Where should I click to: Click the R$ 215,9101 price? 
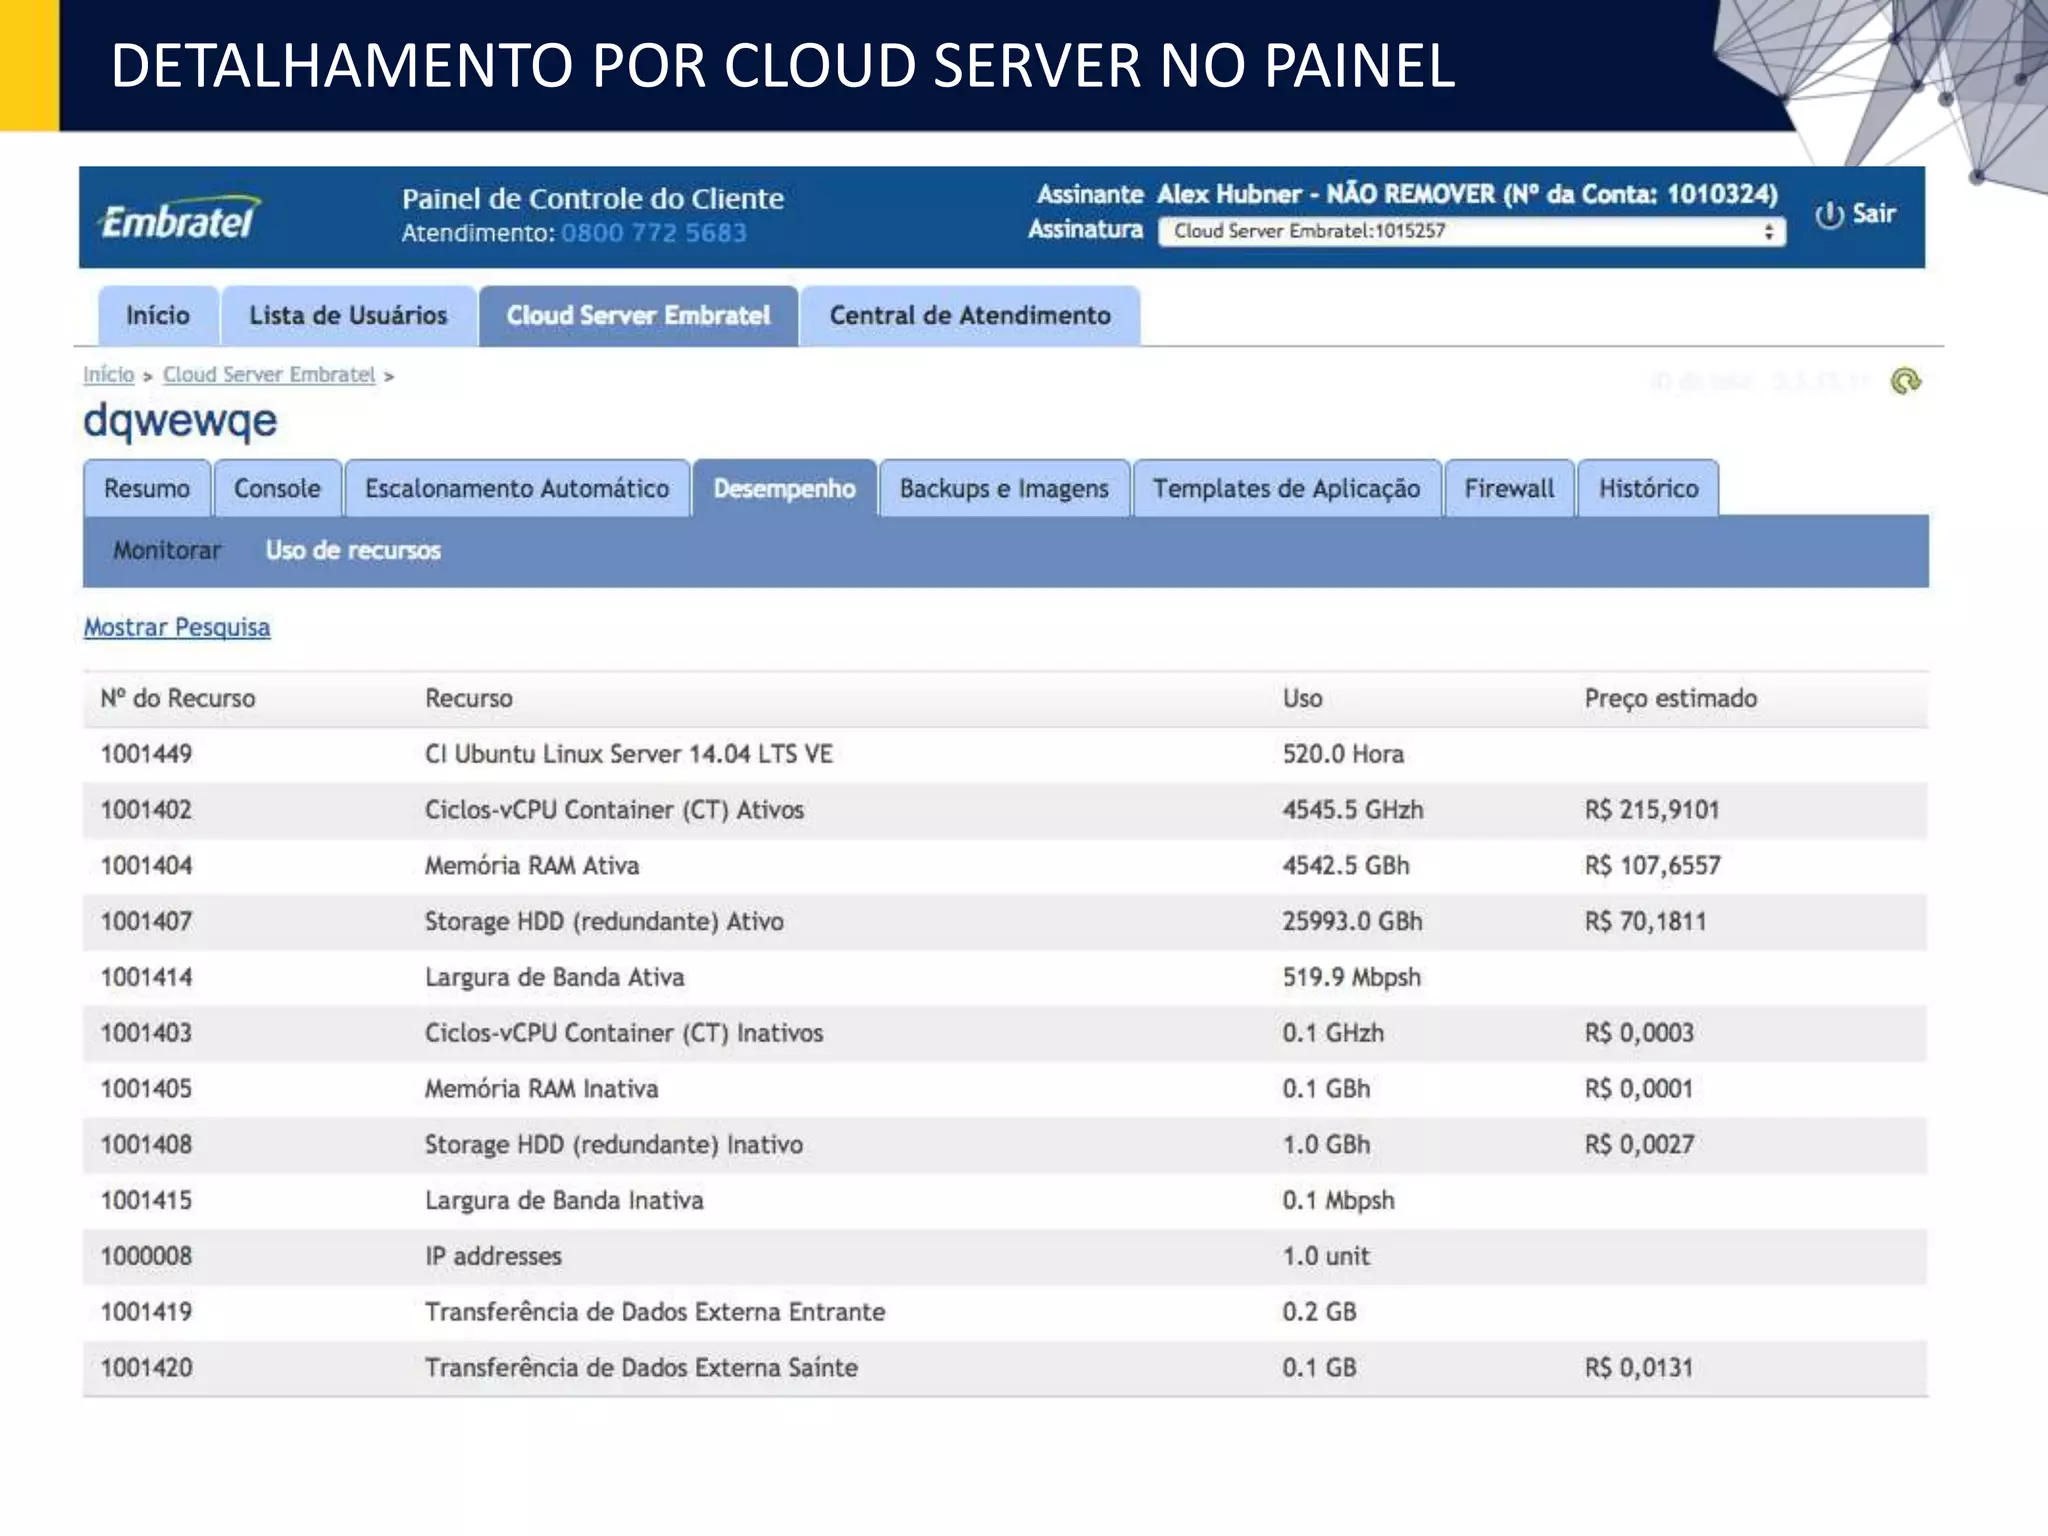pyautogui.click(x=1652, y=810)
